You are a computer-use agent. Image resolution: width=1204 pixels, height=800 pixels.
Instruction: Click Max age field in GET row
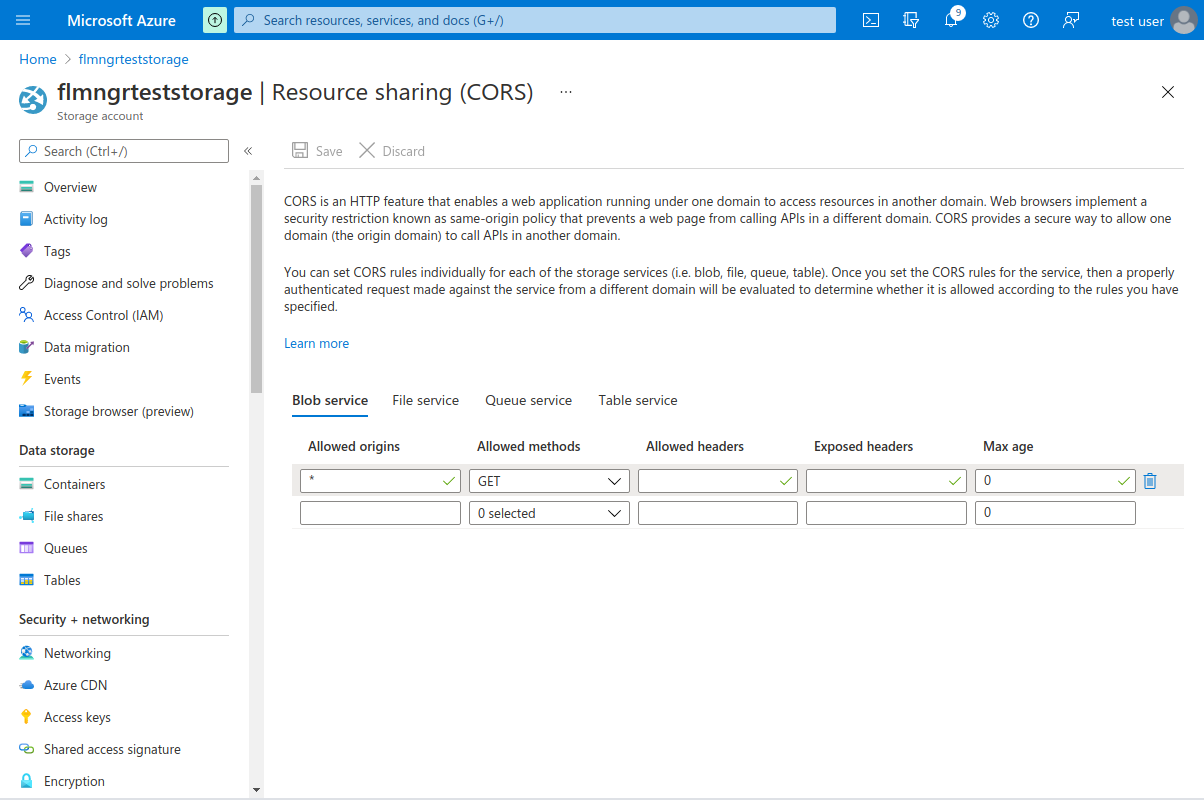coord(1055,481)
